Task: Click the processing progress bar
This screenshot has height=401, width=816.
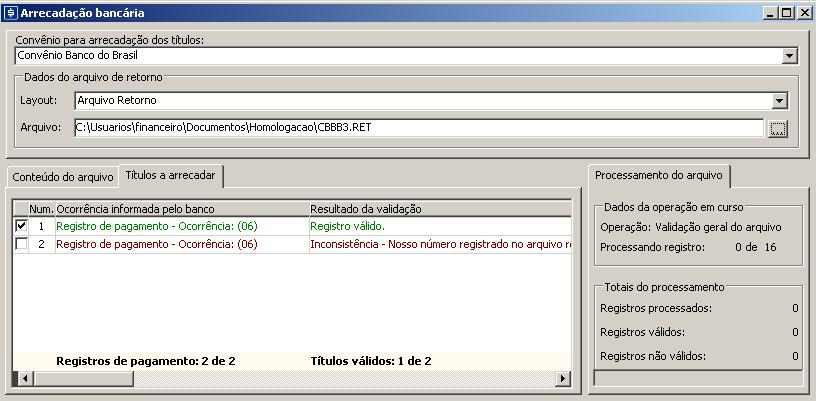Action: [698, 378]
